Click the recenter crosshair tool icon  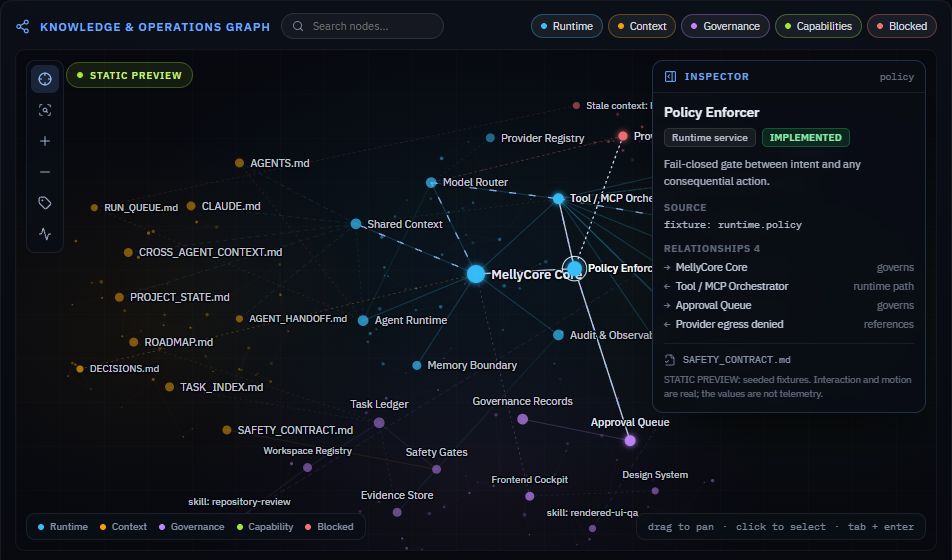coord(45,79)
